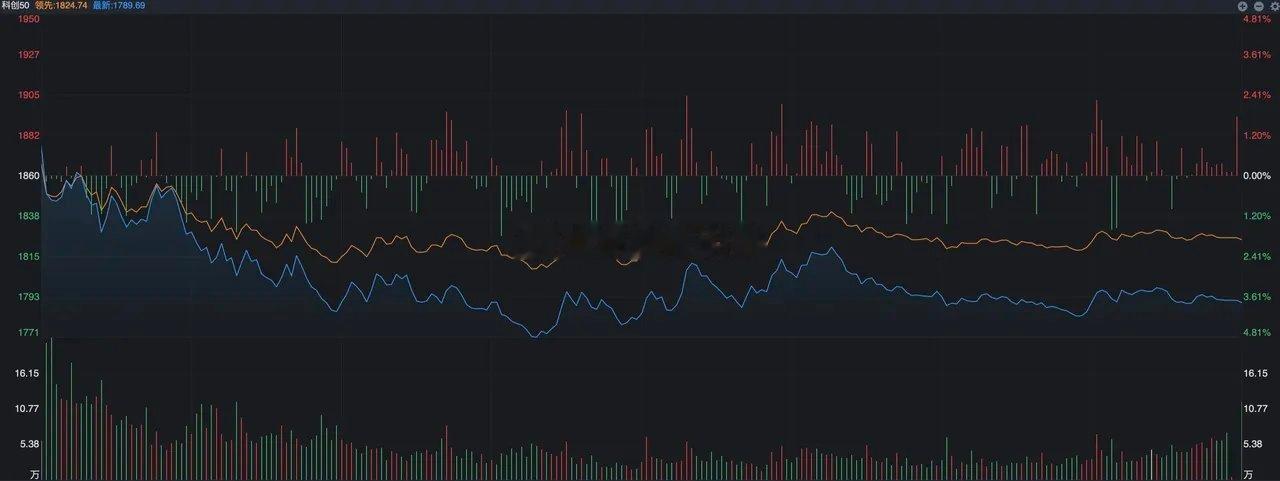1280x481 pixels.
Task: Click the 1905 price axis label
Action: (29, 95)
